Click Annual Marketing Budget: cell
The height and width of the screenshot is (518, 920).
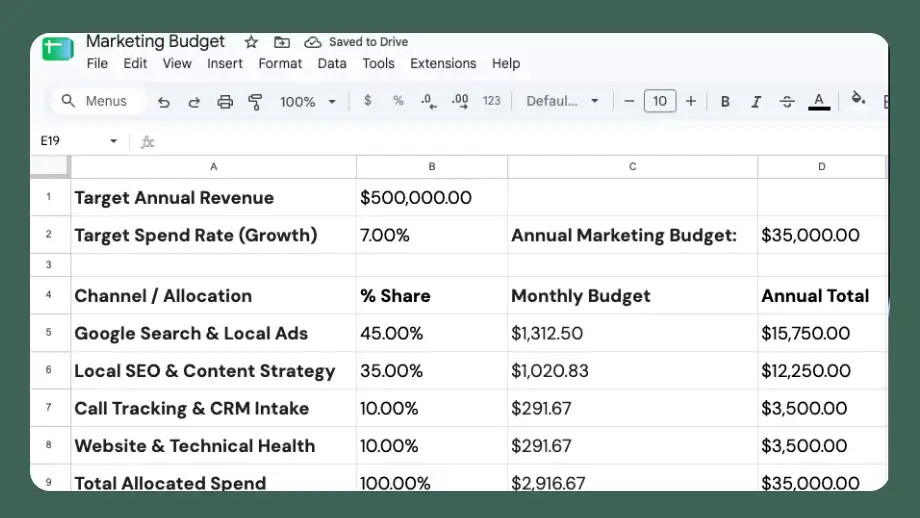pos(632,235)
